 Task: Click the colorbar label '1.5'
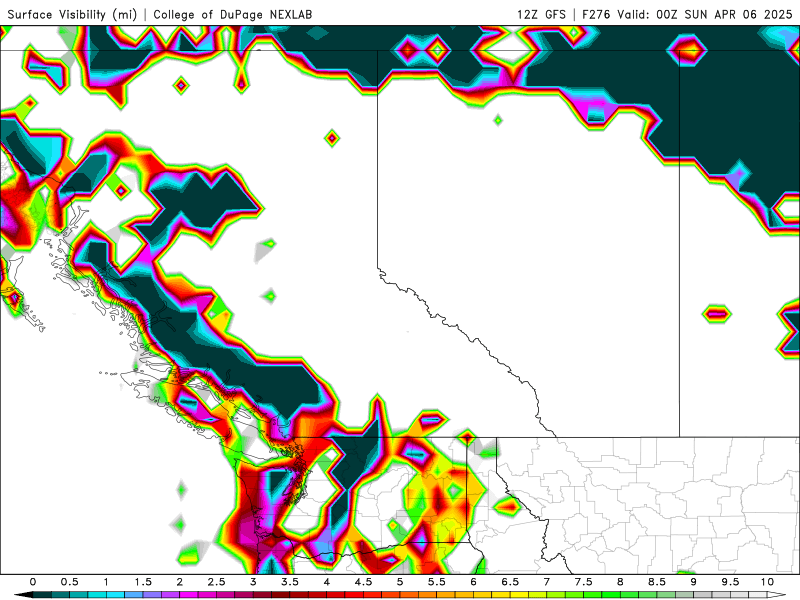(143, 582)
